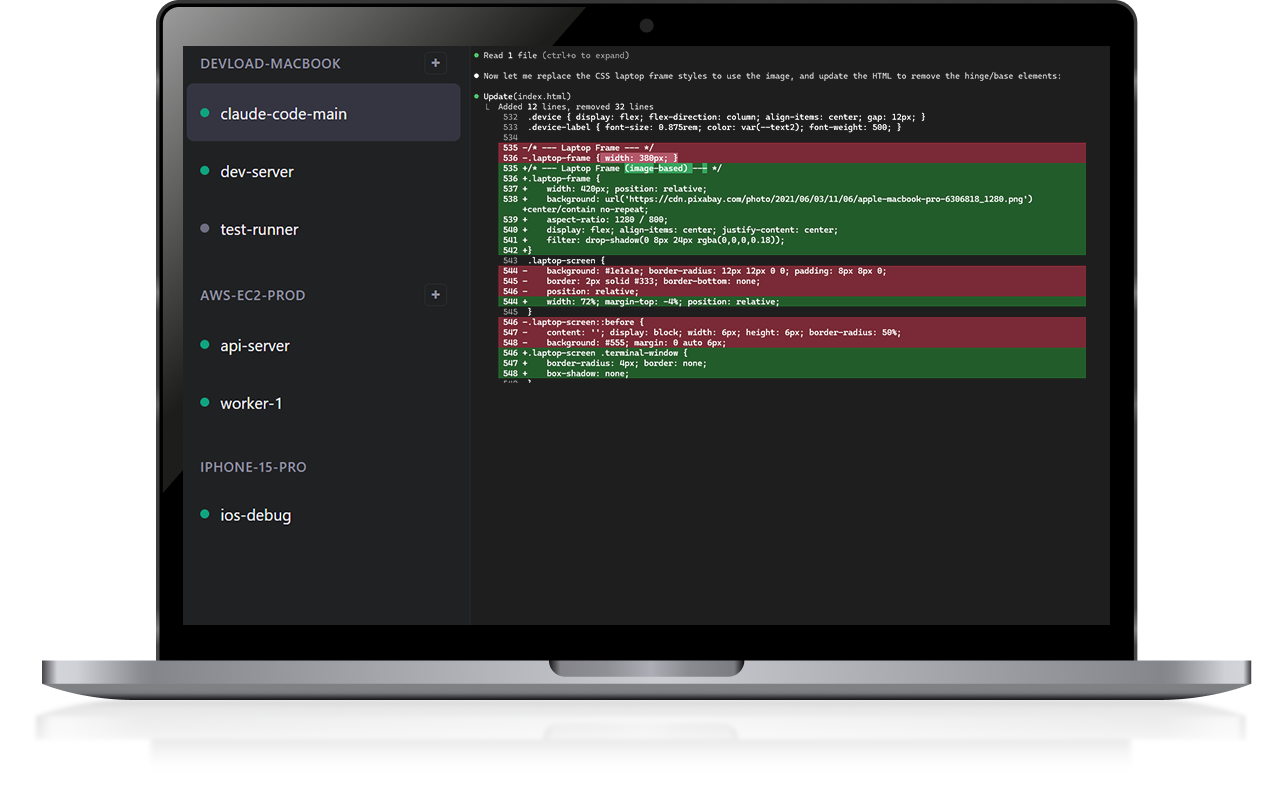Click the gray status dot beside test-runner
This screenshot has height=804, width=1286.
coord(207,229)
